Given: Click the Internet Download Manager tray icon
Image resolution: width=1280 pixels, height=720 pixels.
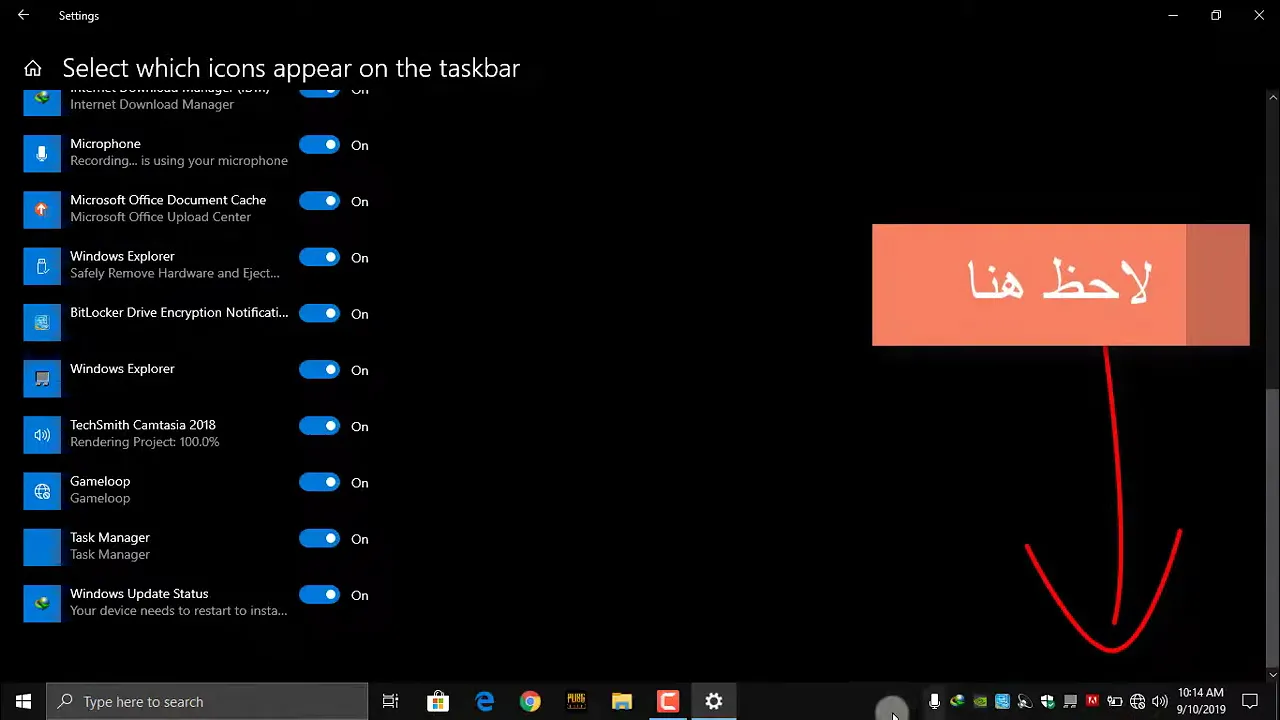Looking at the screenshot, I should point(957,702).
